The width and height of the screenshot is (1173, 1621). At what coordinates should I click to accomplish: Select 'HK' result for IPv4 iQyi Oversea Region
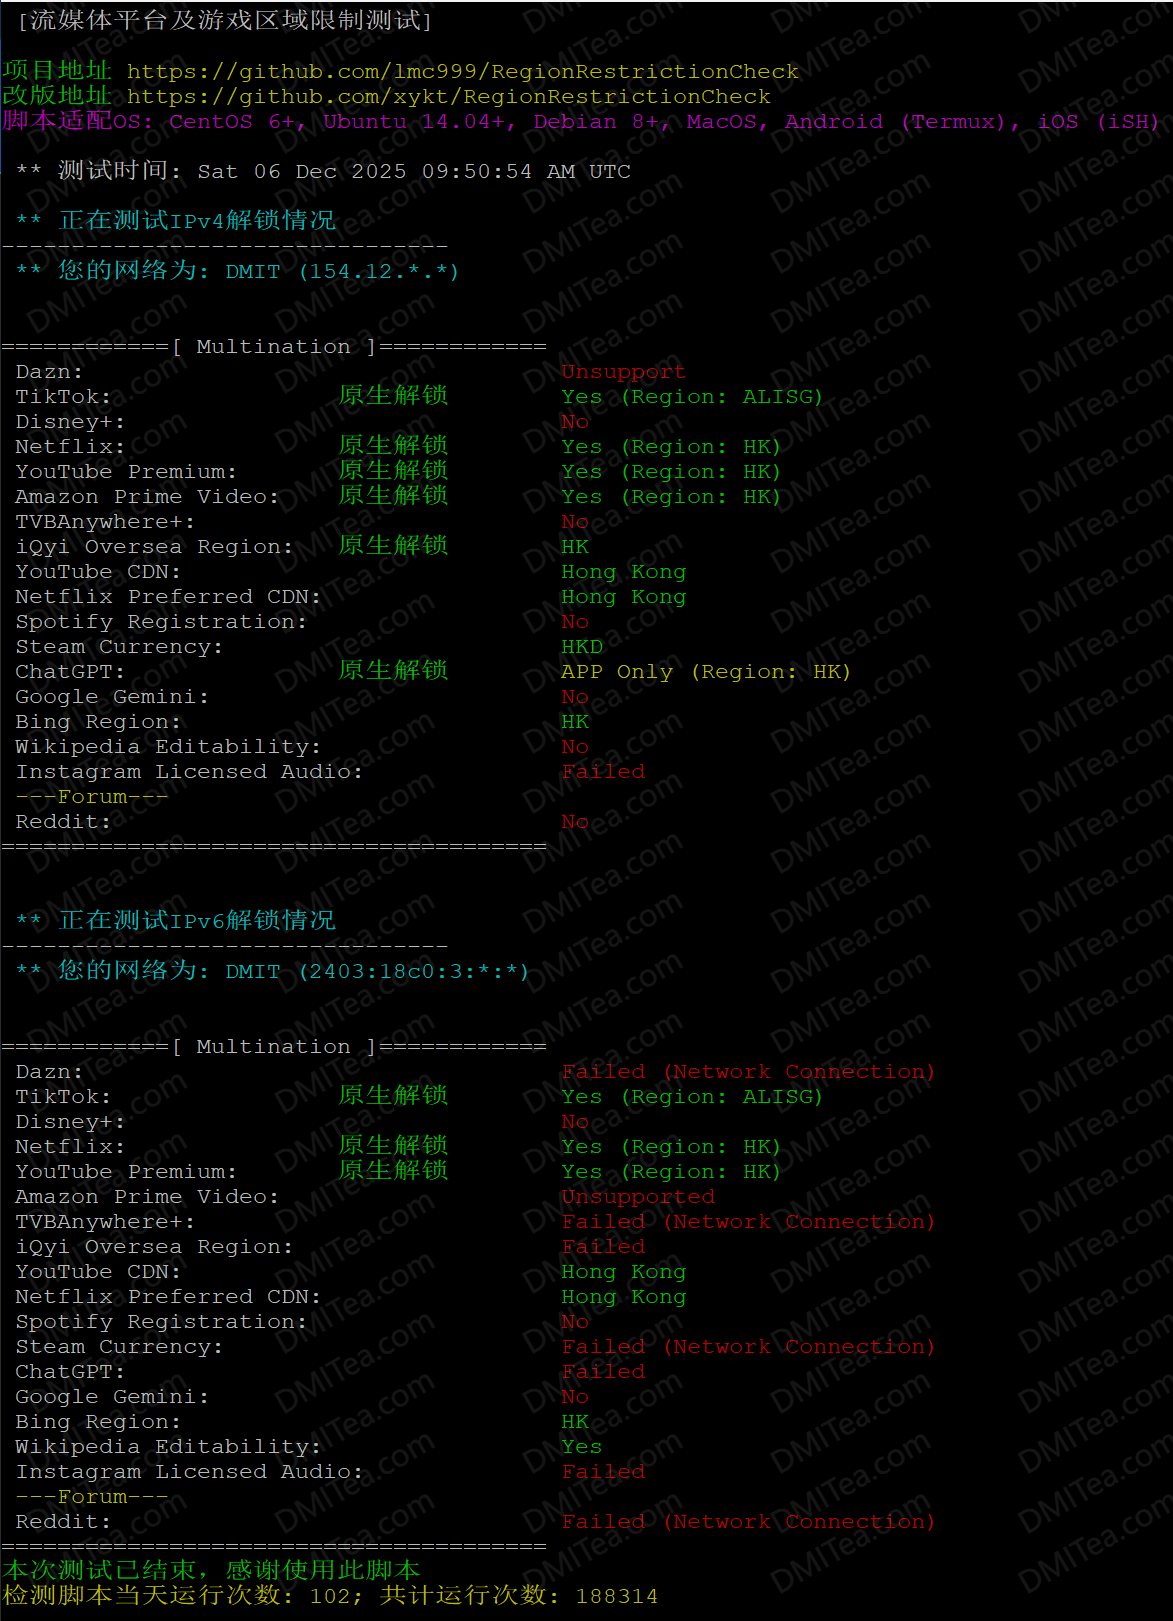pos(575,546)
